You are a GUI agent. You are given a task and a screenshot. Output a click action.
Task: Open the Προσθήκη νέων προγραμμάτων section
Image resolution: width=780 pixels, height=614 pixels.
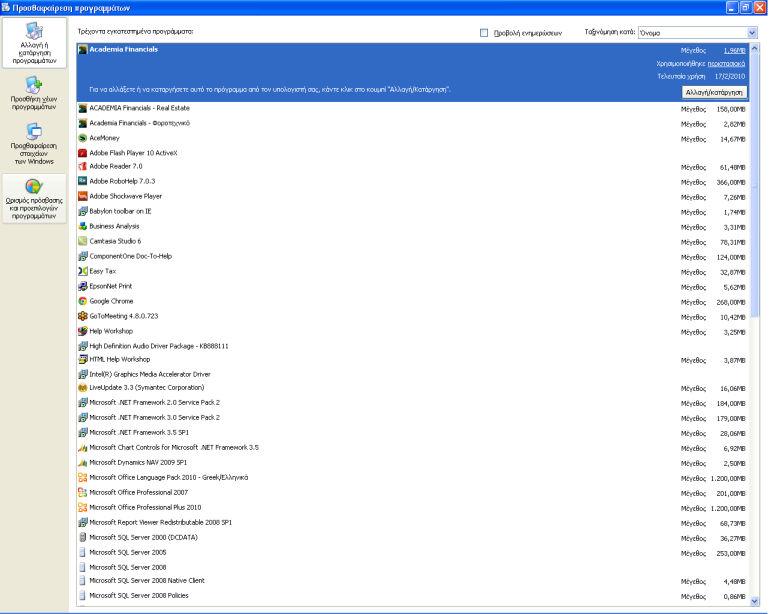(34, 93)
